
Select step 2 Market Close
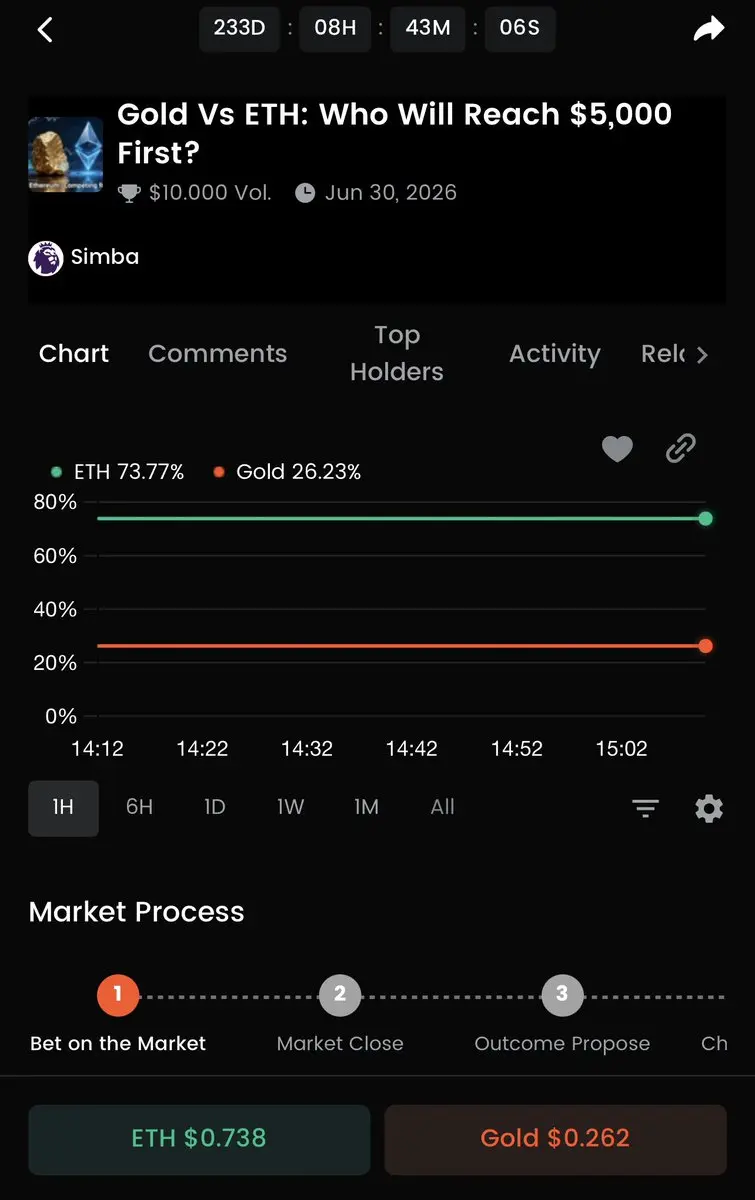click(340, 994)
